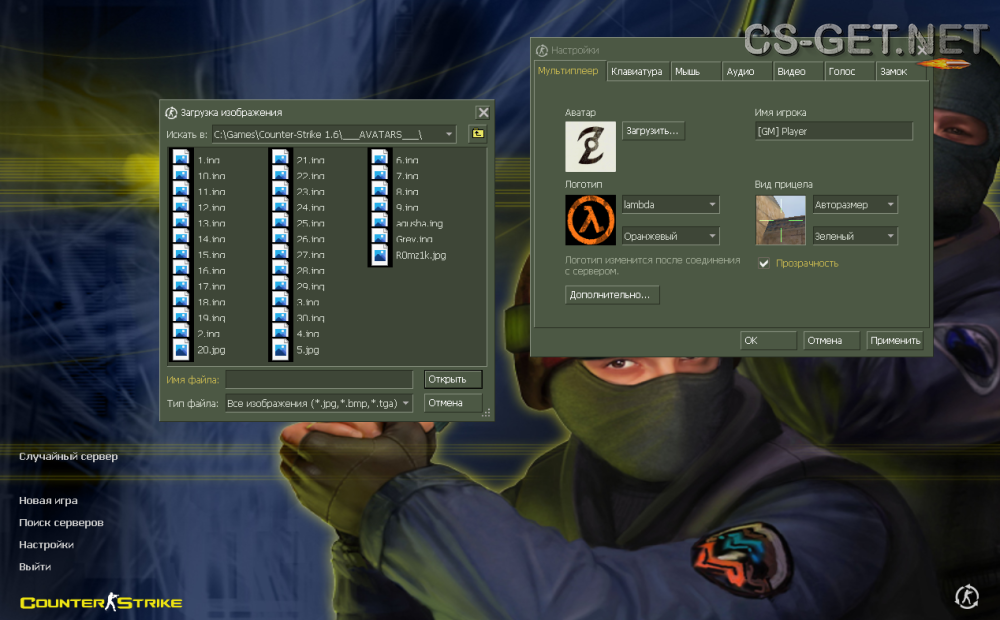Open Настройки from the main menu
The height and width of the screenshot is (620, 1000).
pos(47,545)
